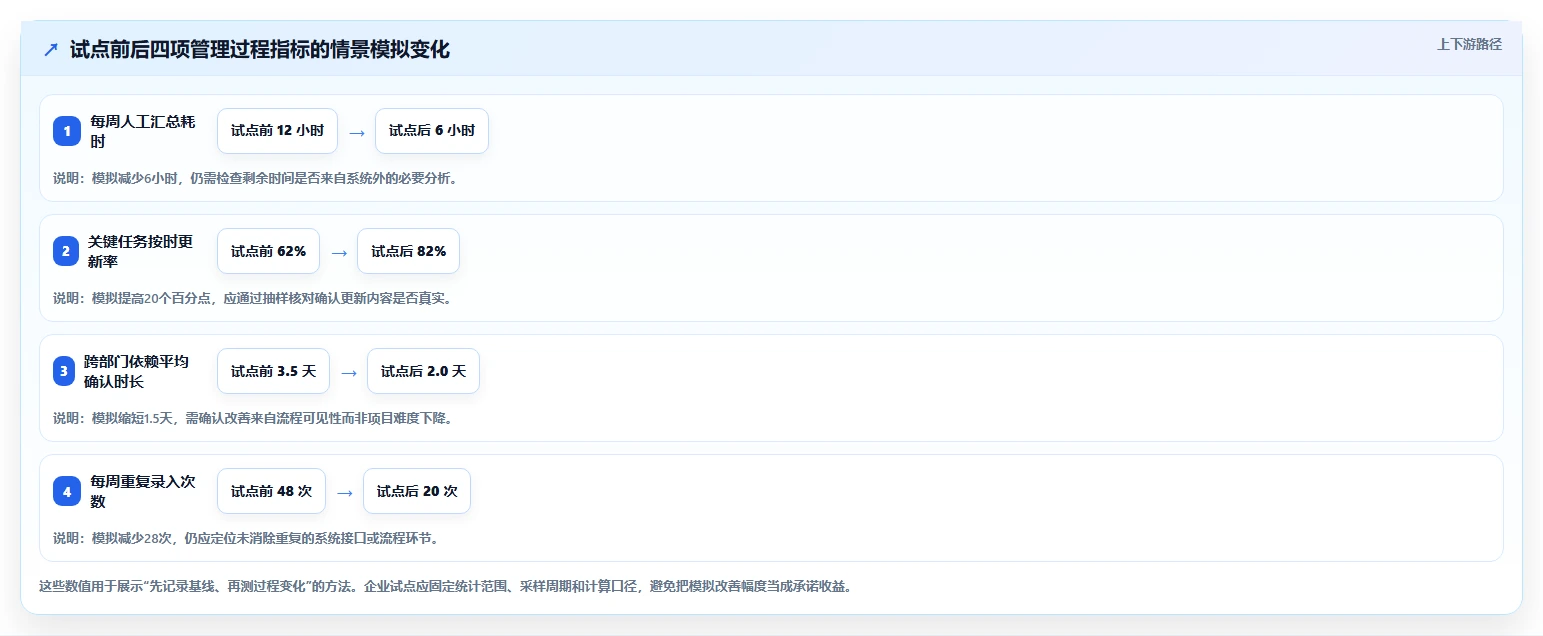The width and height of the screenshot is (1543, 636).
Task: Click the 试点后 20 次 pill
Action: [x=416, y=491]
